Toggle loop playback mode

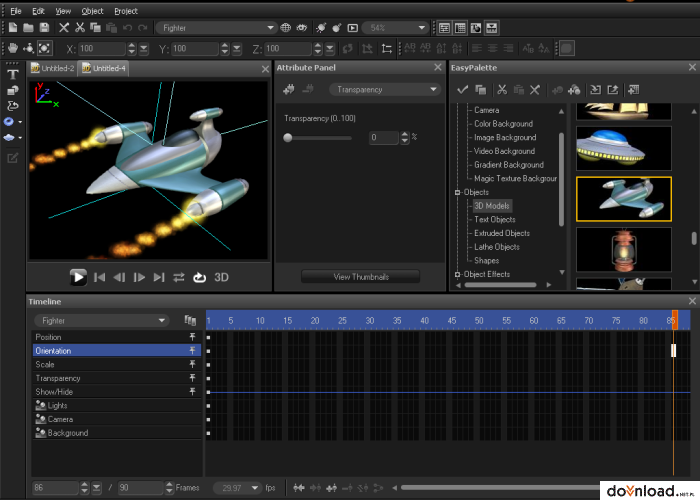[x=199, y=277]
